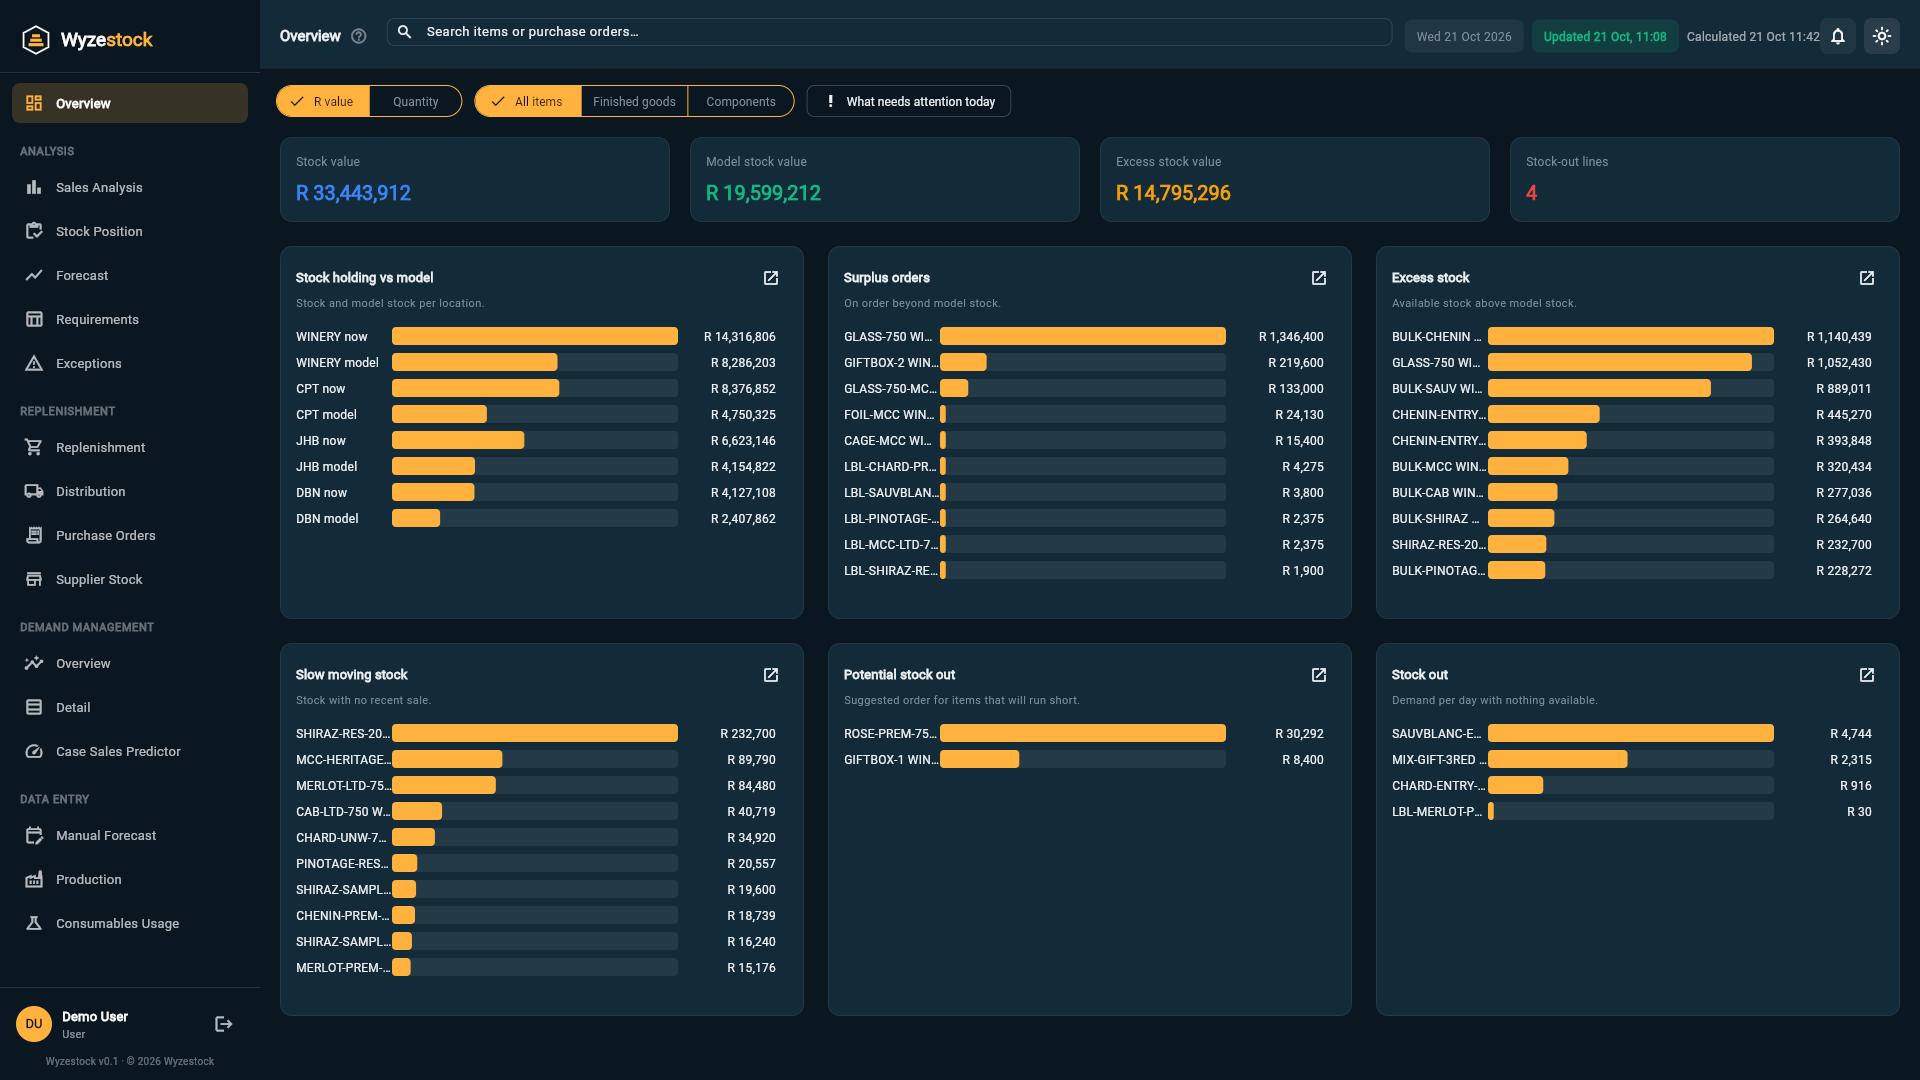
Task: Open Consumables Usage
Action: (130, 923)
